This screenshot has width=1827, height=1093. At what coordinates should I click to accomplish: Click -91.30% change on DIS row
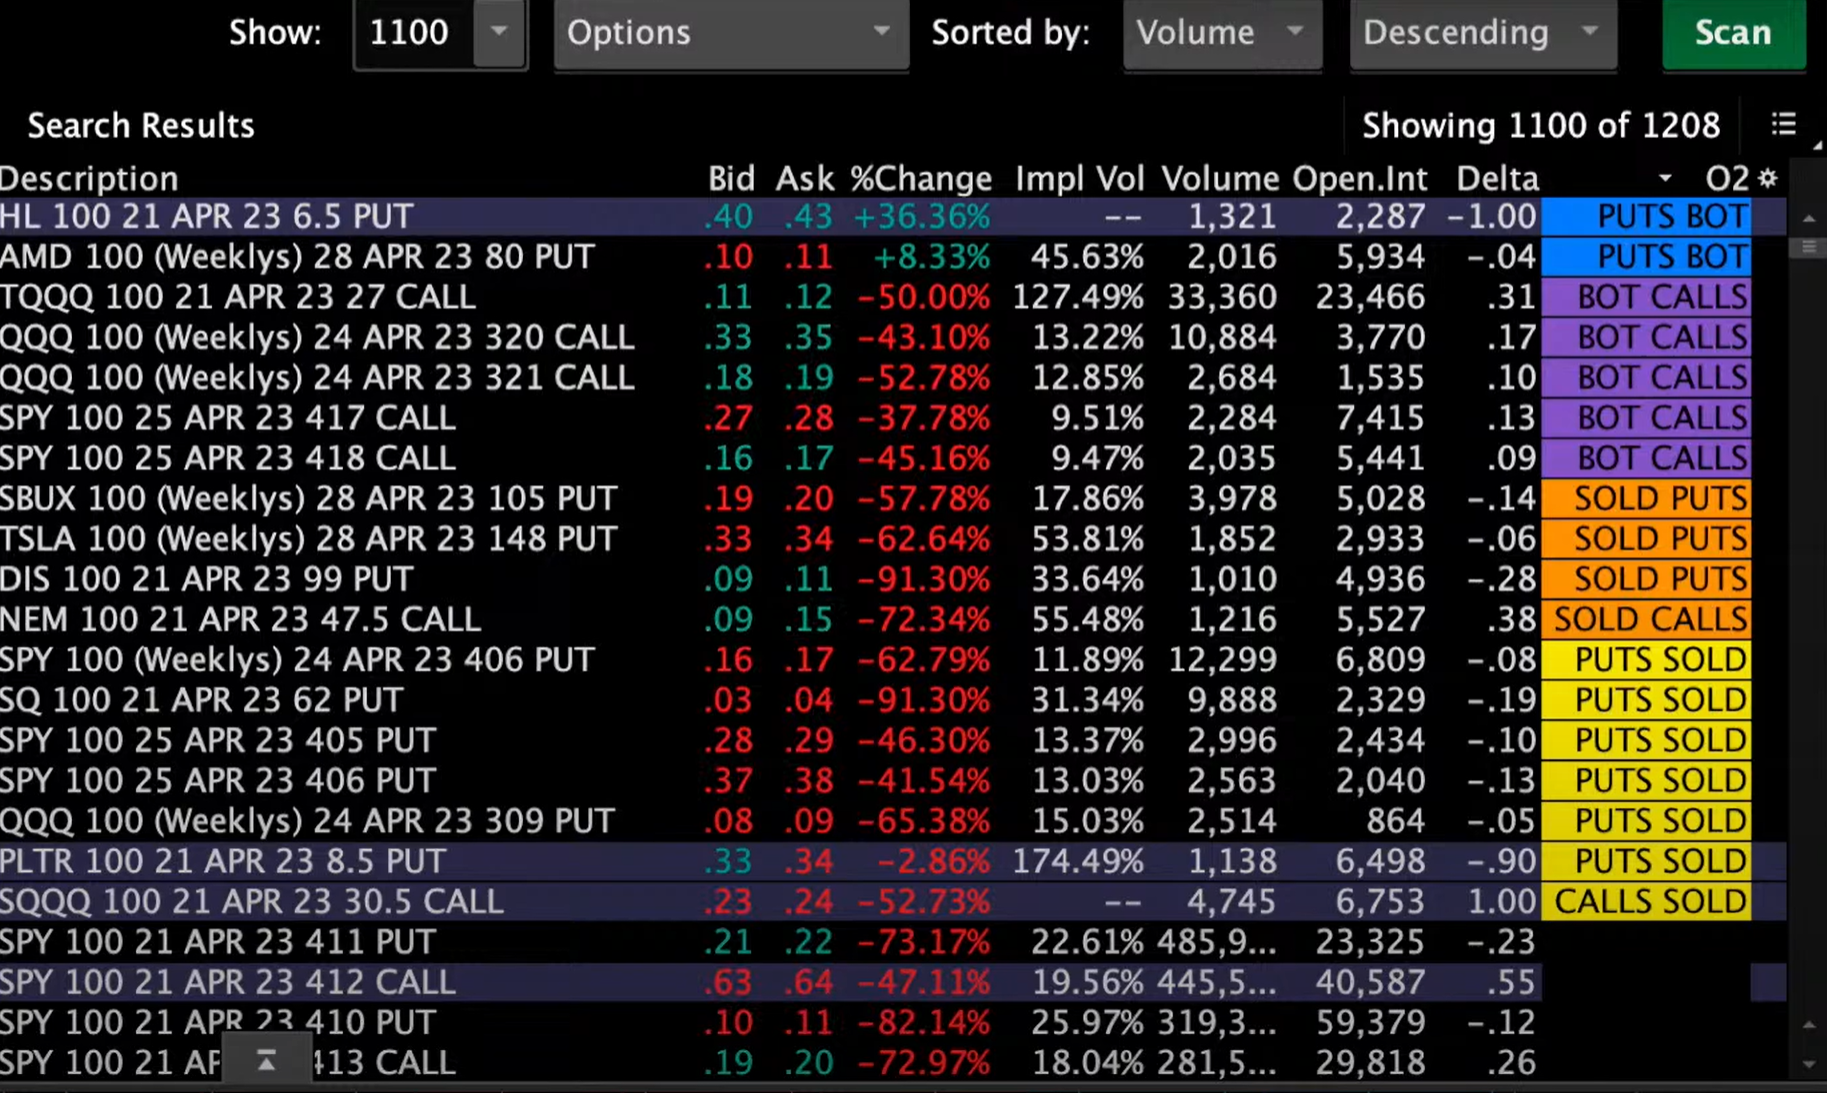coord(924,579)
